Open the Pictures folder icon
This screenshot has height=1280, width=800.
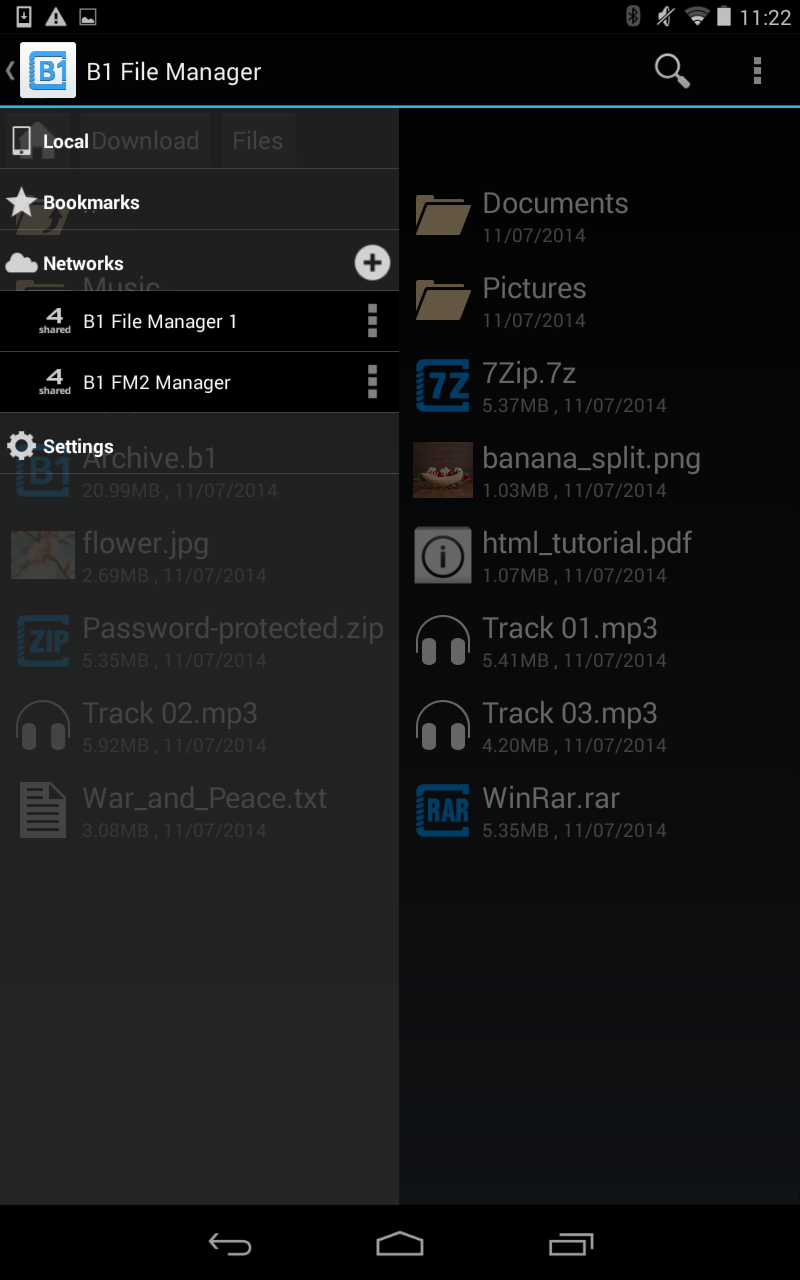click(443, 299)
